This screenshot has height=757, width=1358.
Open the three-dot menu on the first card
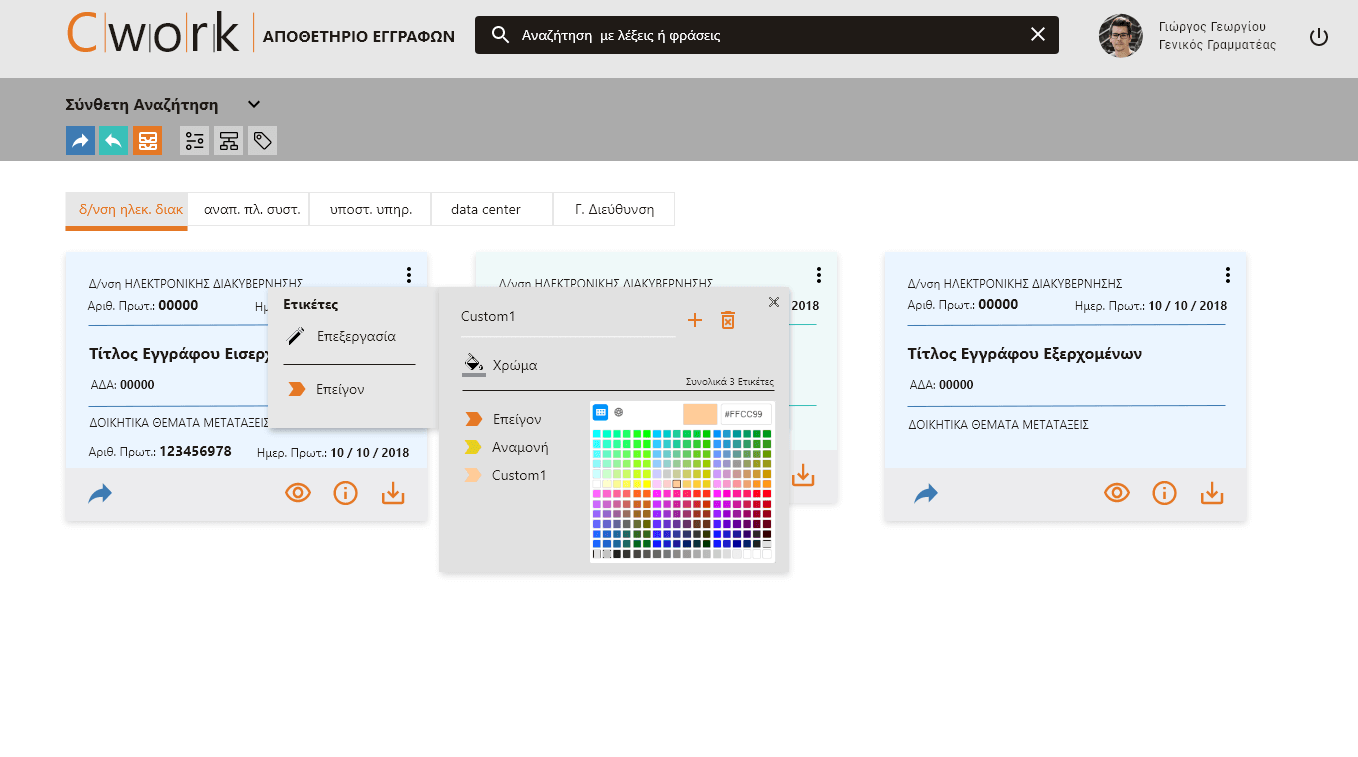409,275
